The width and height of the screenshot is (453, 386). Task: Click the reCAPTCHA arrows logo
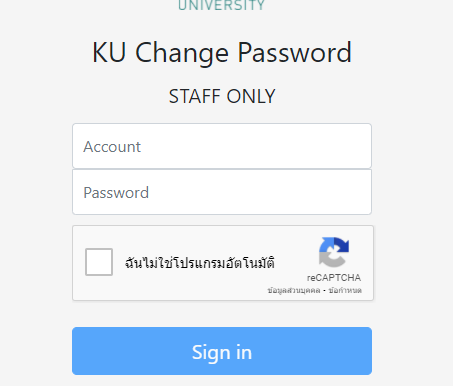point(334,252)
